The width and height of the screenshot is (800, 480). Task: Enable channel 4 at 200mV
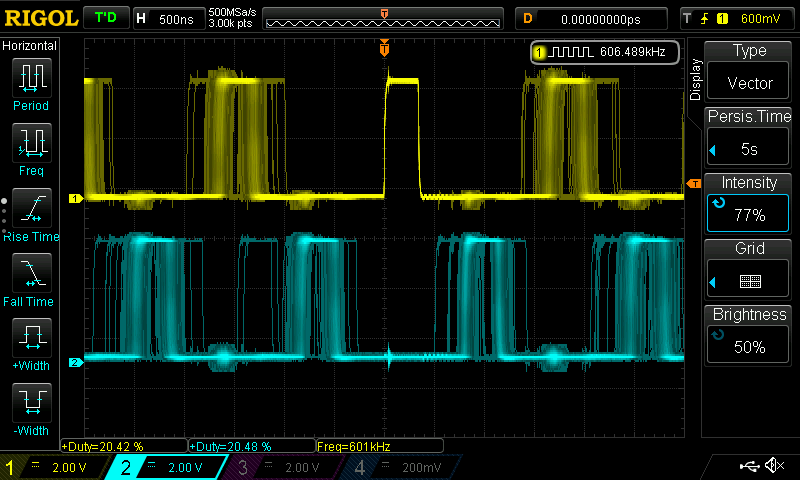point(399,467)
